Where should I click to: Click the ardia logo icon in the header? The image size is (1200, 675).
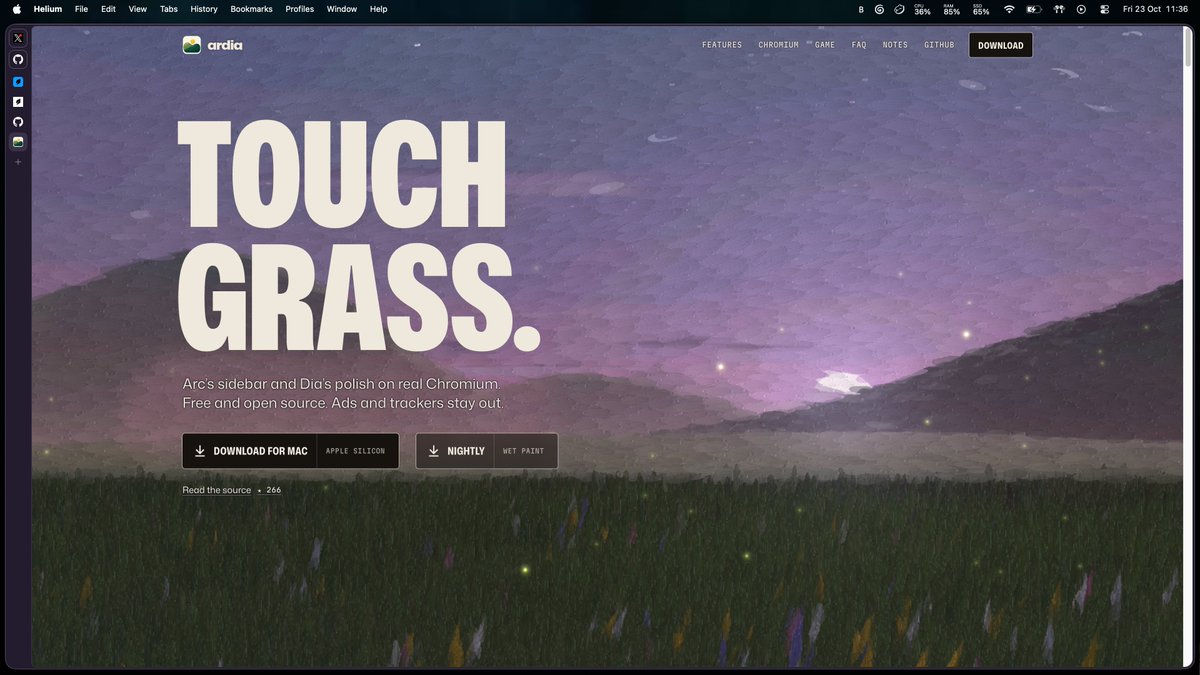coord(192,45)
